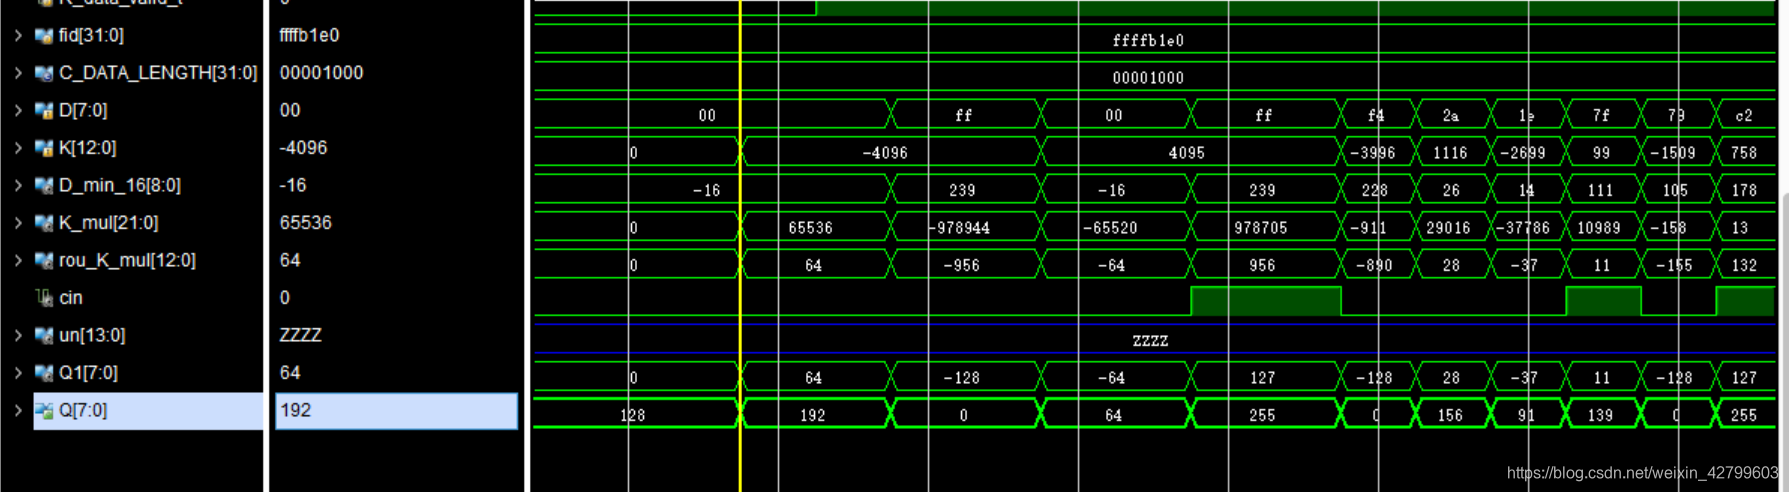Select the Q1[7:0] signal name
Viewport: 1789px width, 492px height.
88,373
